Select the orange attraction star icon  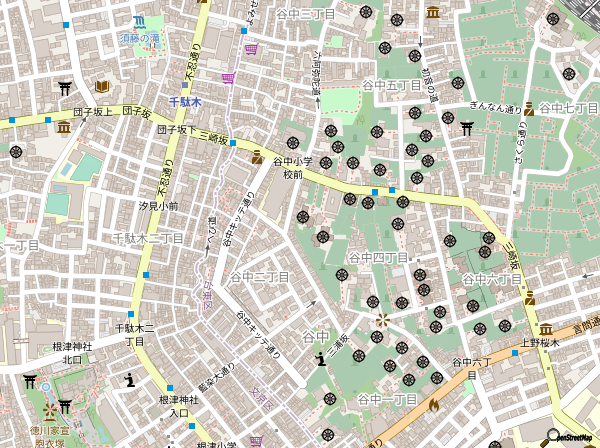click(x=381, y=322)
